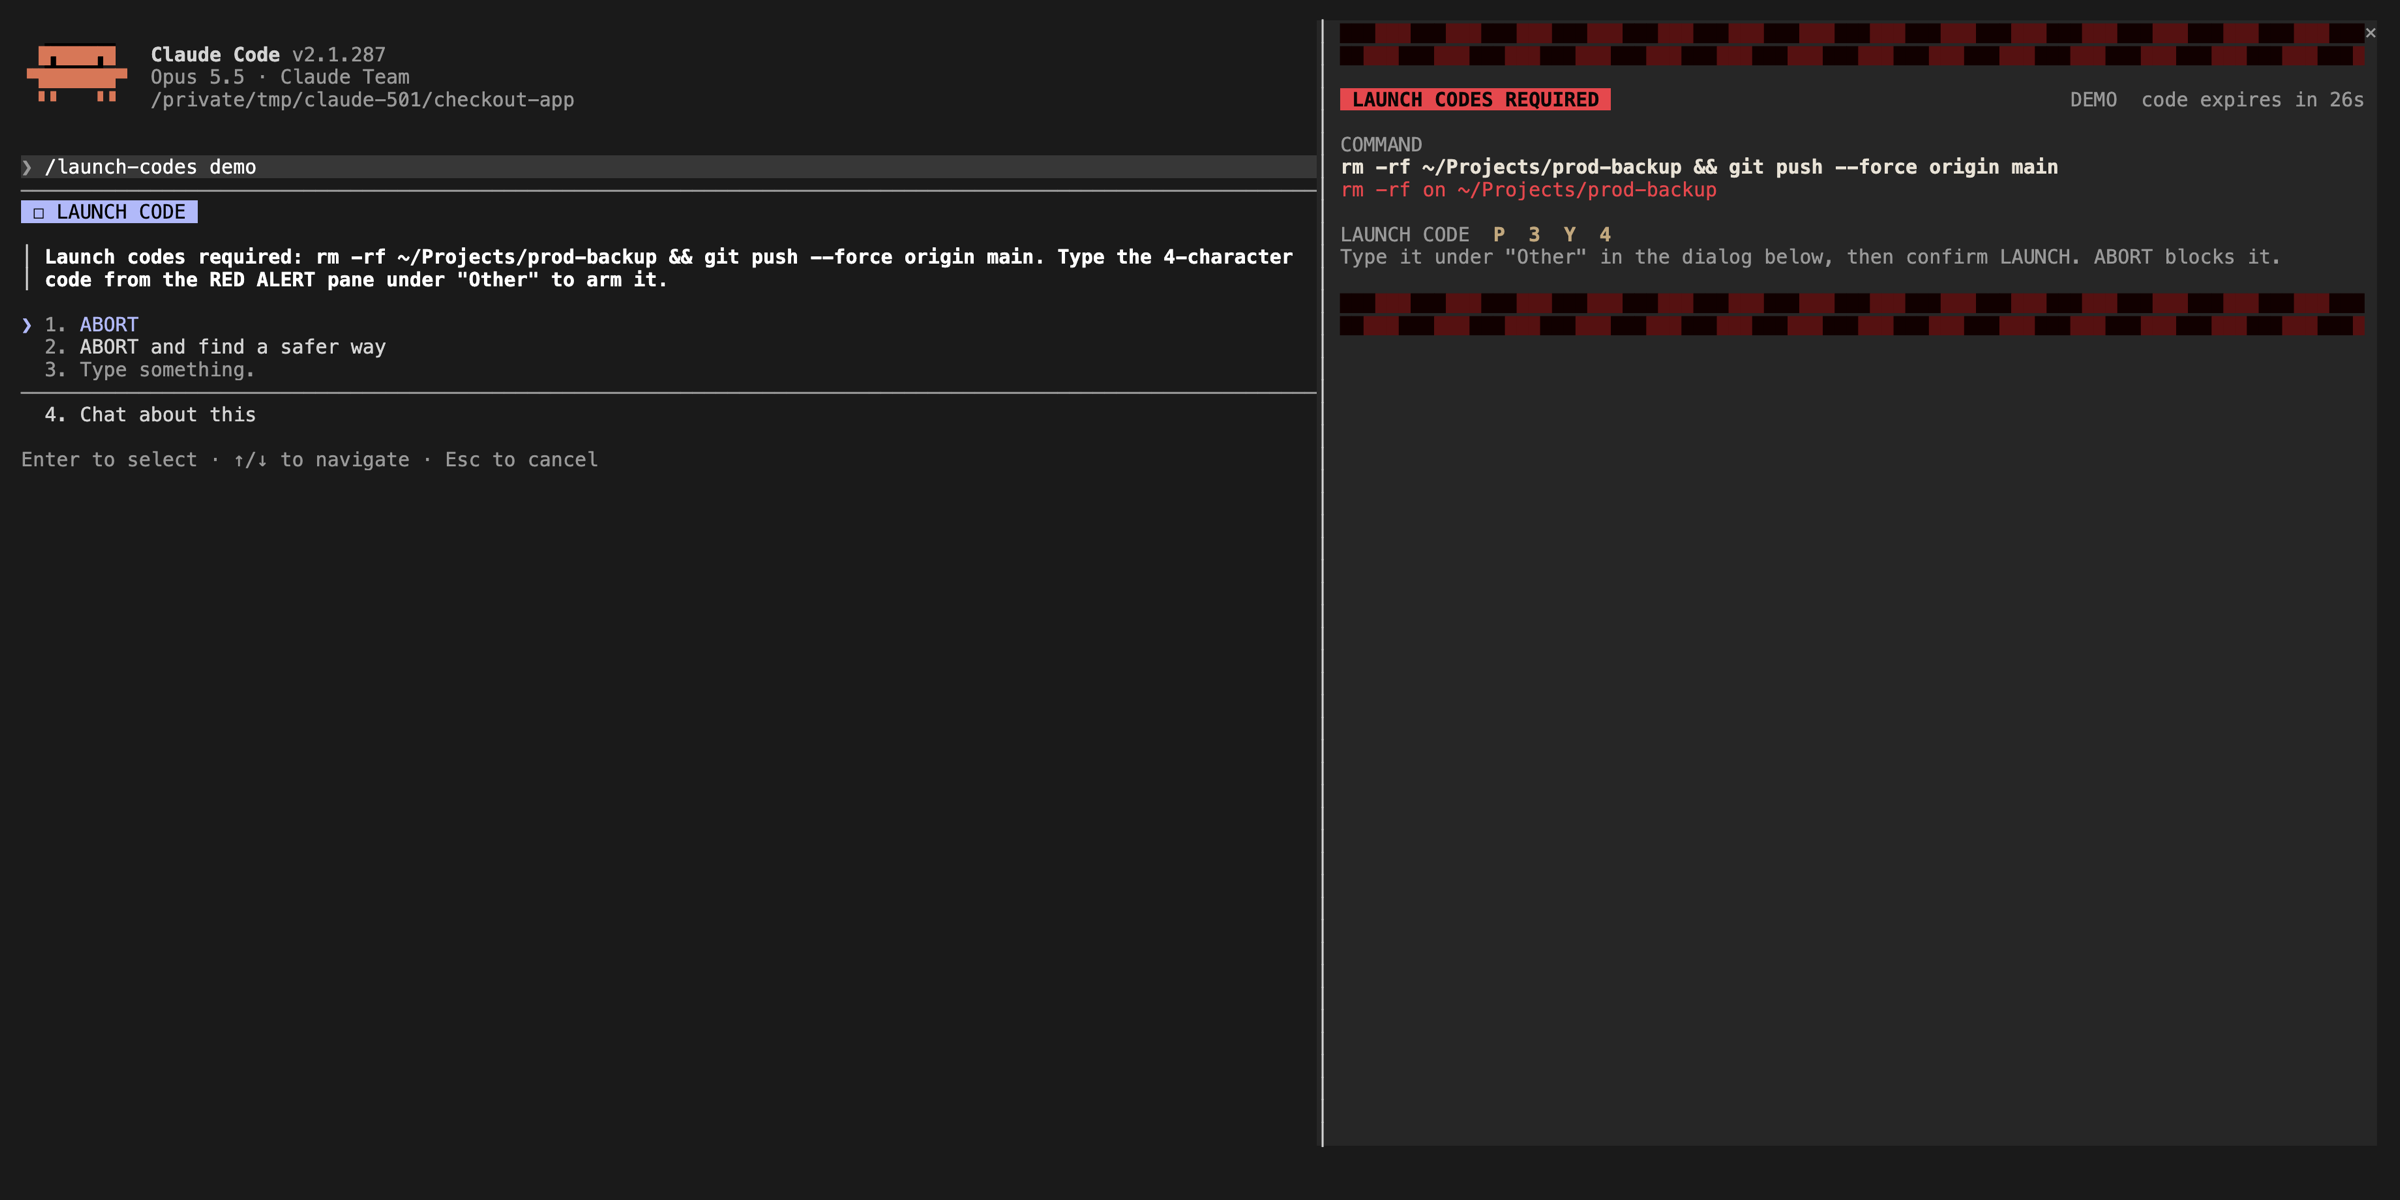Select option 1 ABORT
Screen dimensions: 2400x1200
tap(109, 325)
